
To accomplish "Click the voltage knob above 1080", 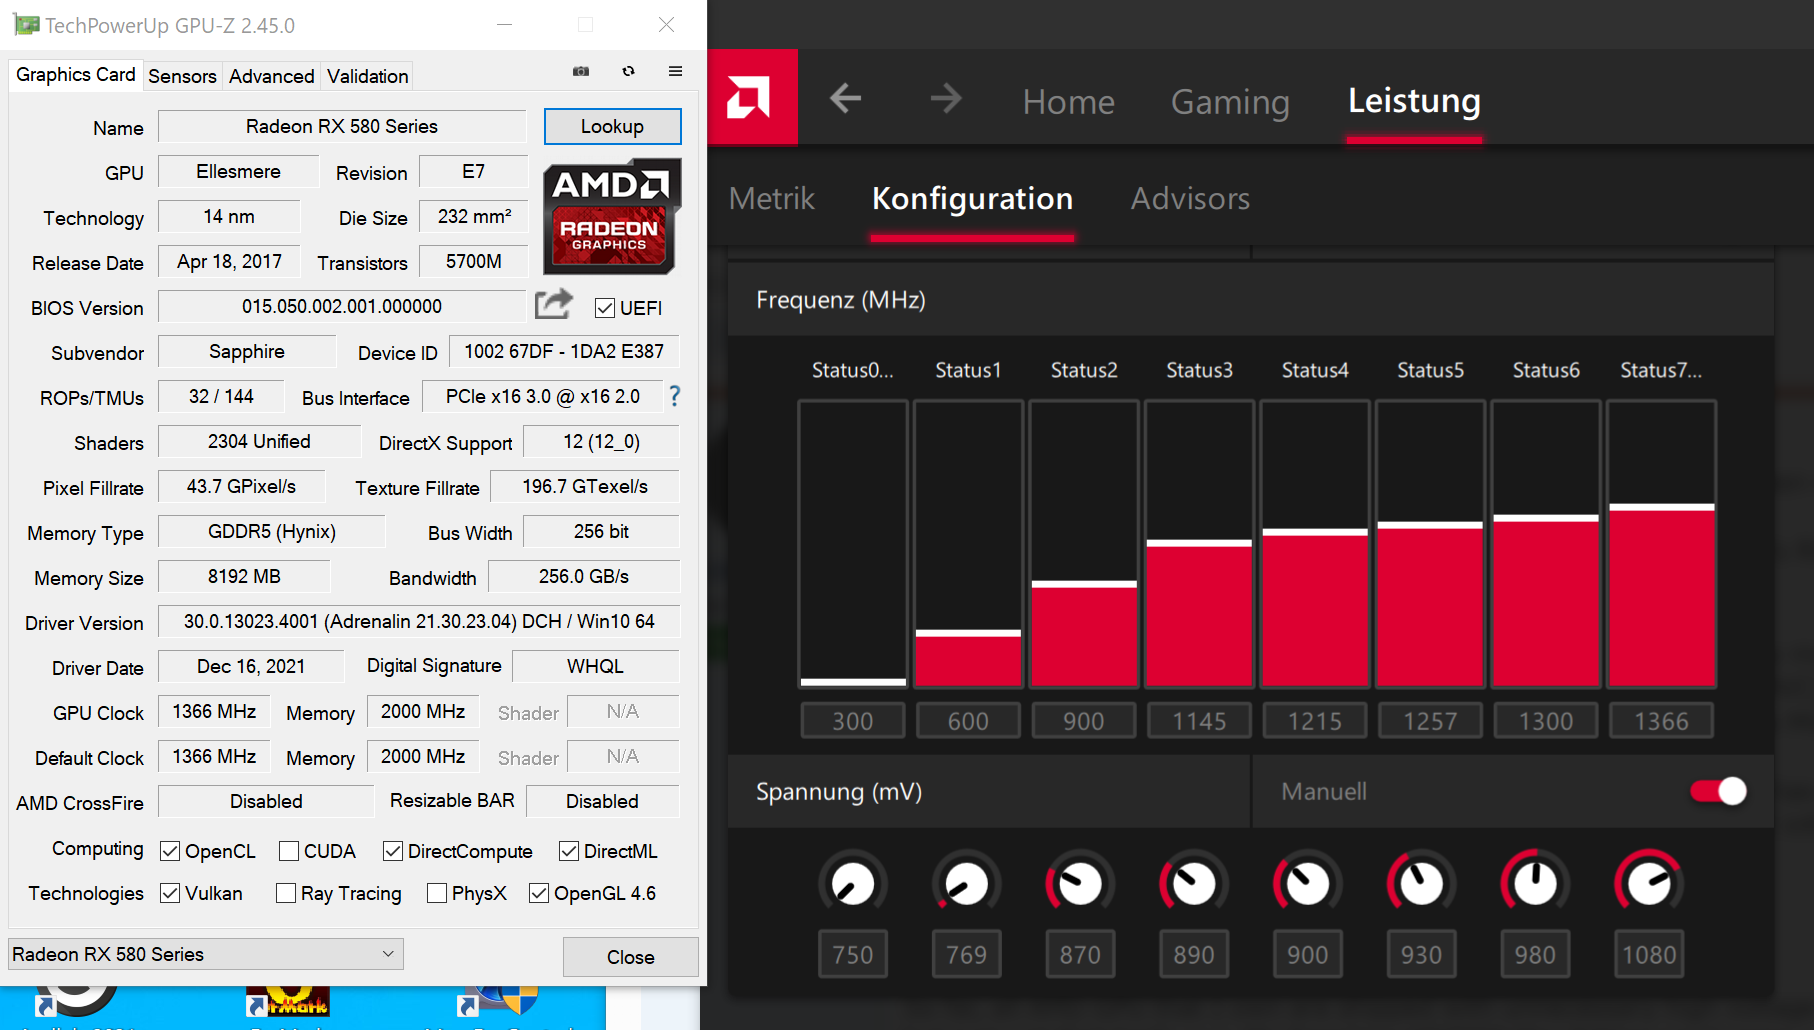I will pos(1649,883).
